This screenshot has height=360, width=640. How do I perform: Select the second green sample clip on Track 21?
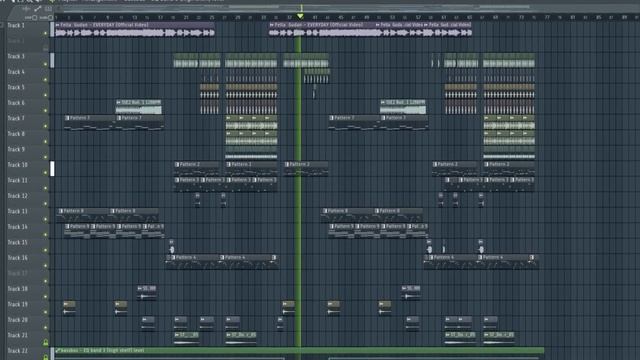coord(241,339)
